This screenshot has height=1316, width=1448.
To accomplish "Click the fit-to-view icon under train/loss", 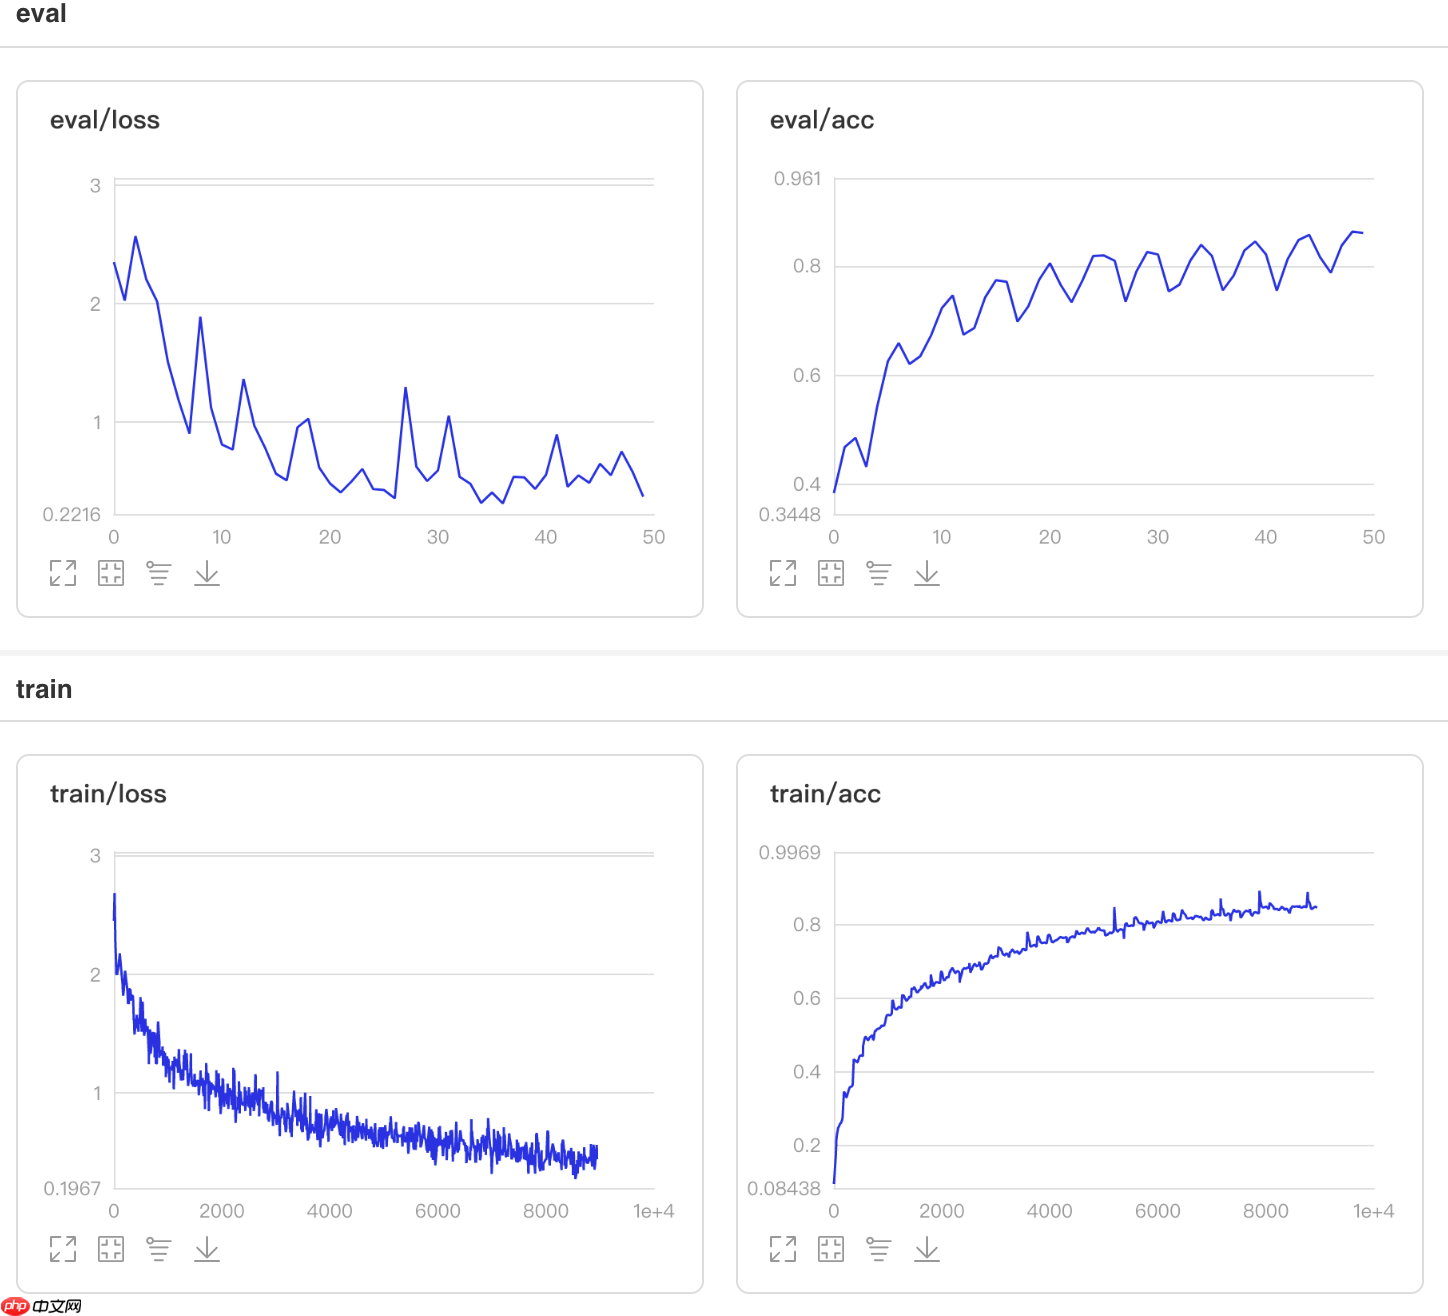I will (x=111, y=1248).
